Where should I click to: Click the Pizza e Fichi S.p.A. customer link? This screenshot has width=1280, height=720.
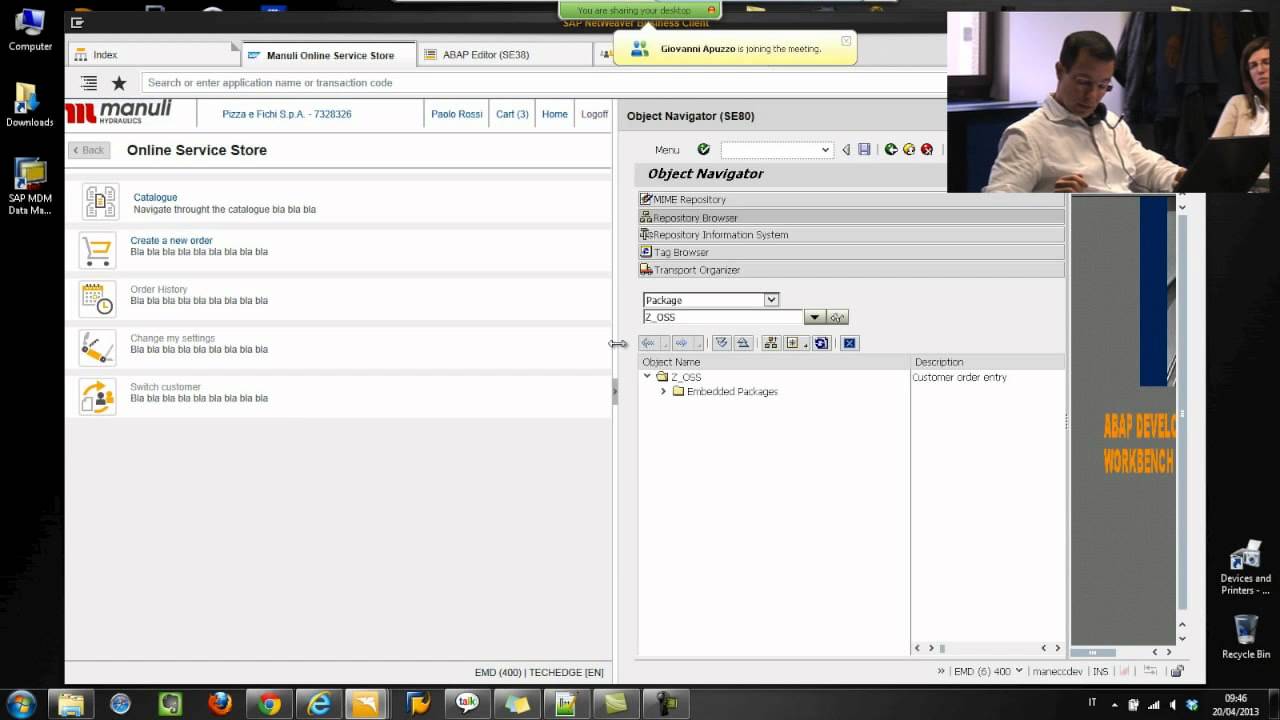coord(287,114)
